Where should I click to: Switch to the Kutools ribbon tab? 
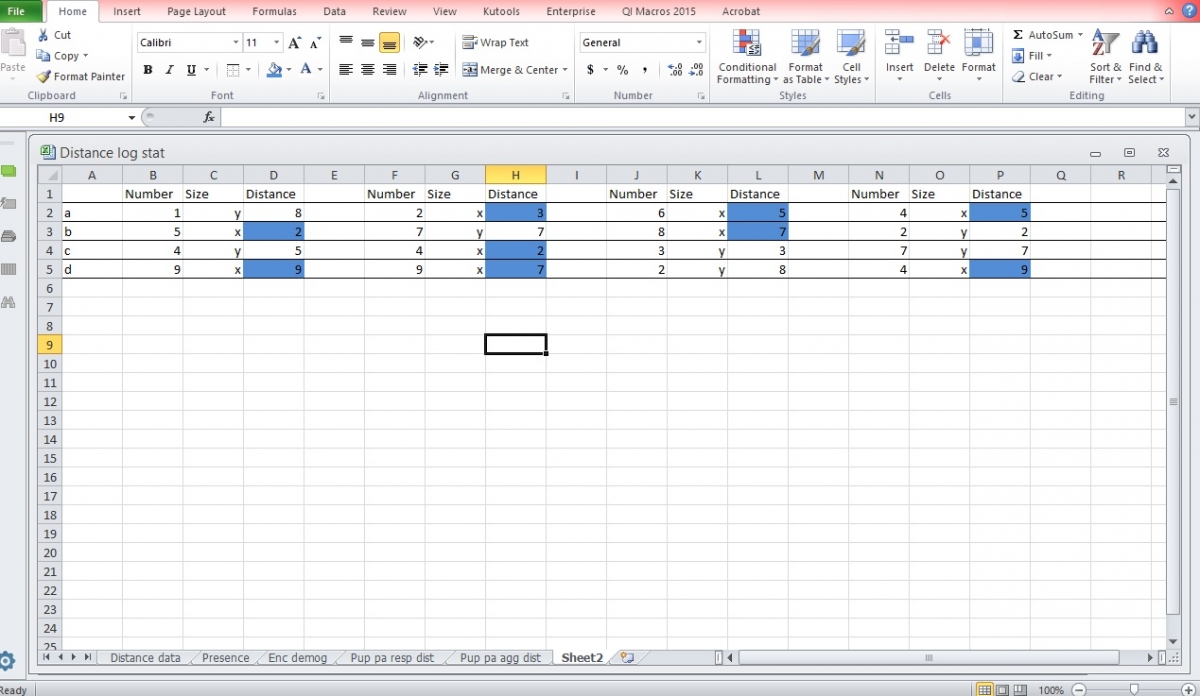(501, 11)
